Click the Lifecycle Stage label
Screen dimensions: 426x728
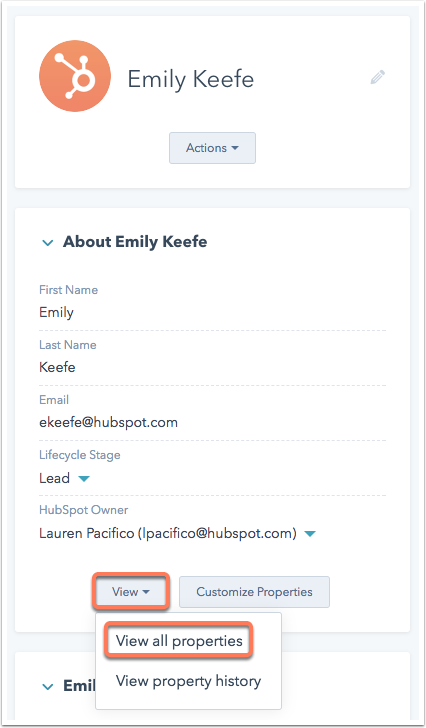tap(80, 455)
